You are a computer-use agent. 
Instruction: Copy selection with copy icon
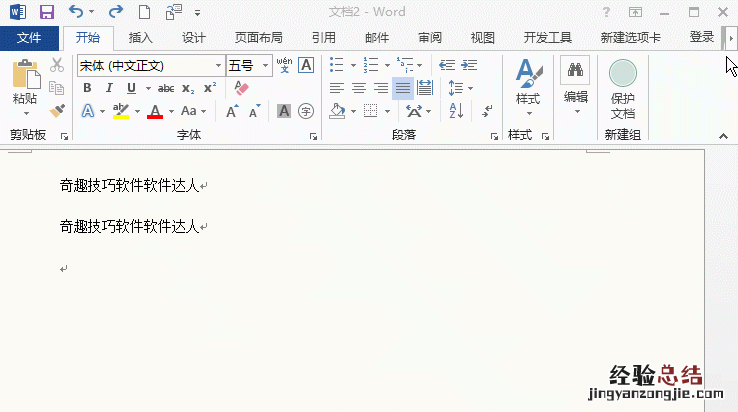pos(57,88)
